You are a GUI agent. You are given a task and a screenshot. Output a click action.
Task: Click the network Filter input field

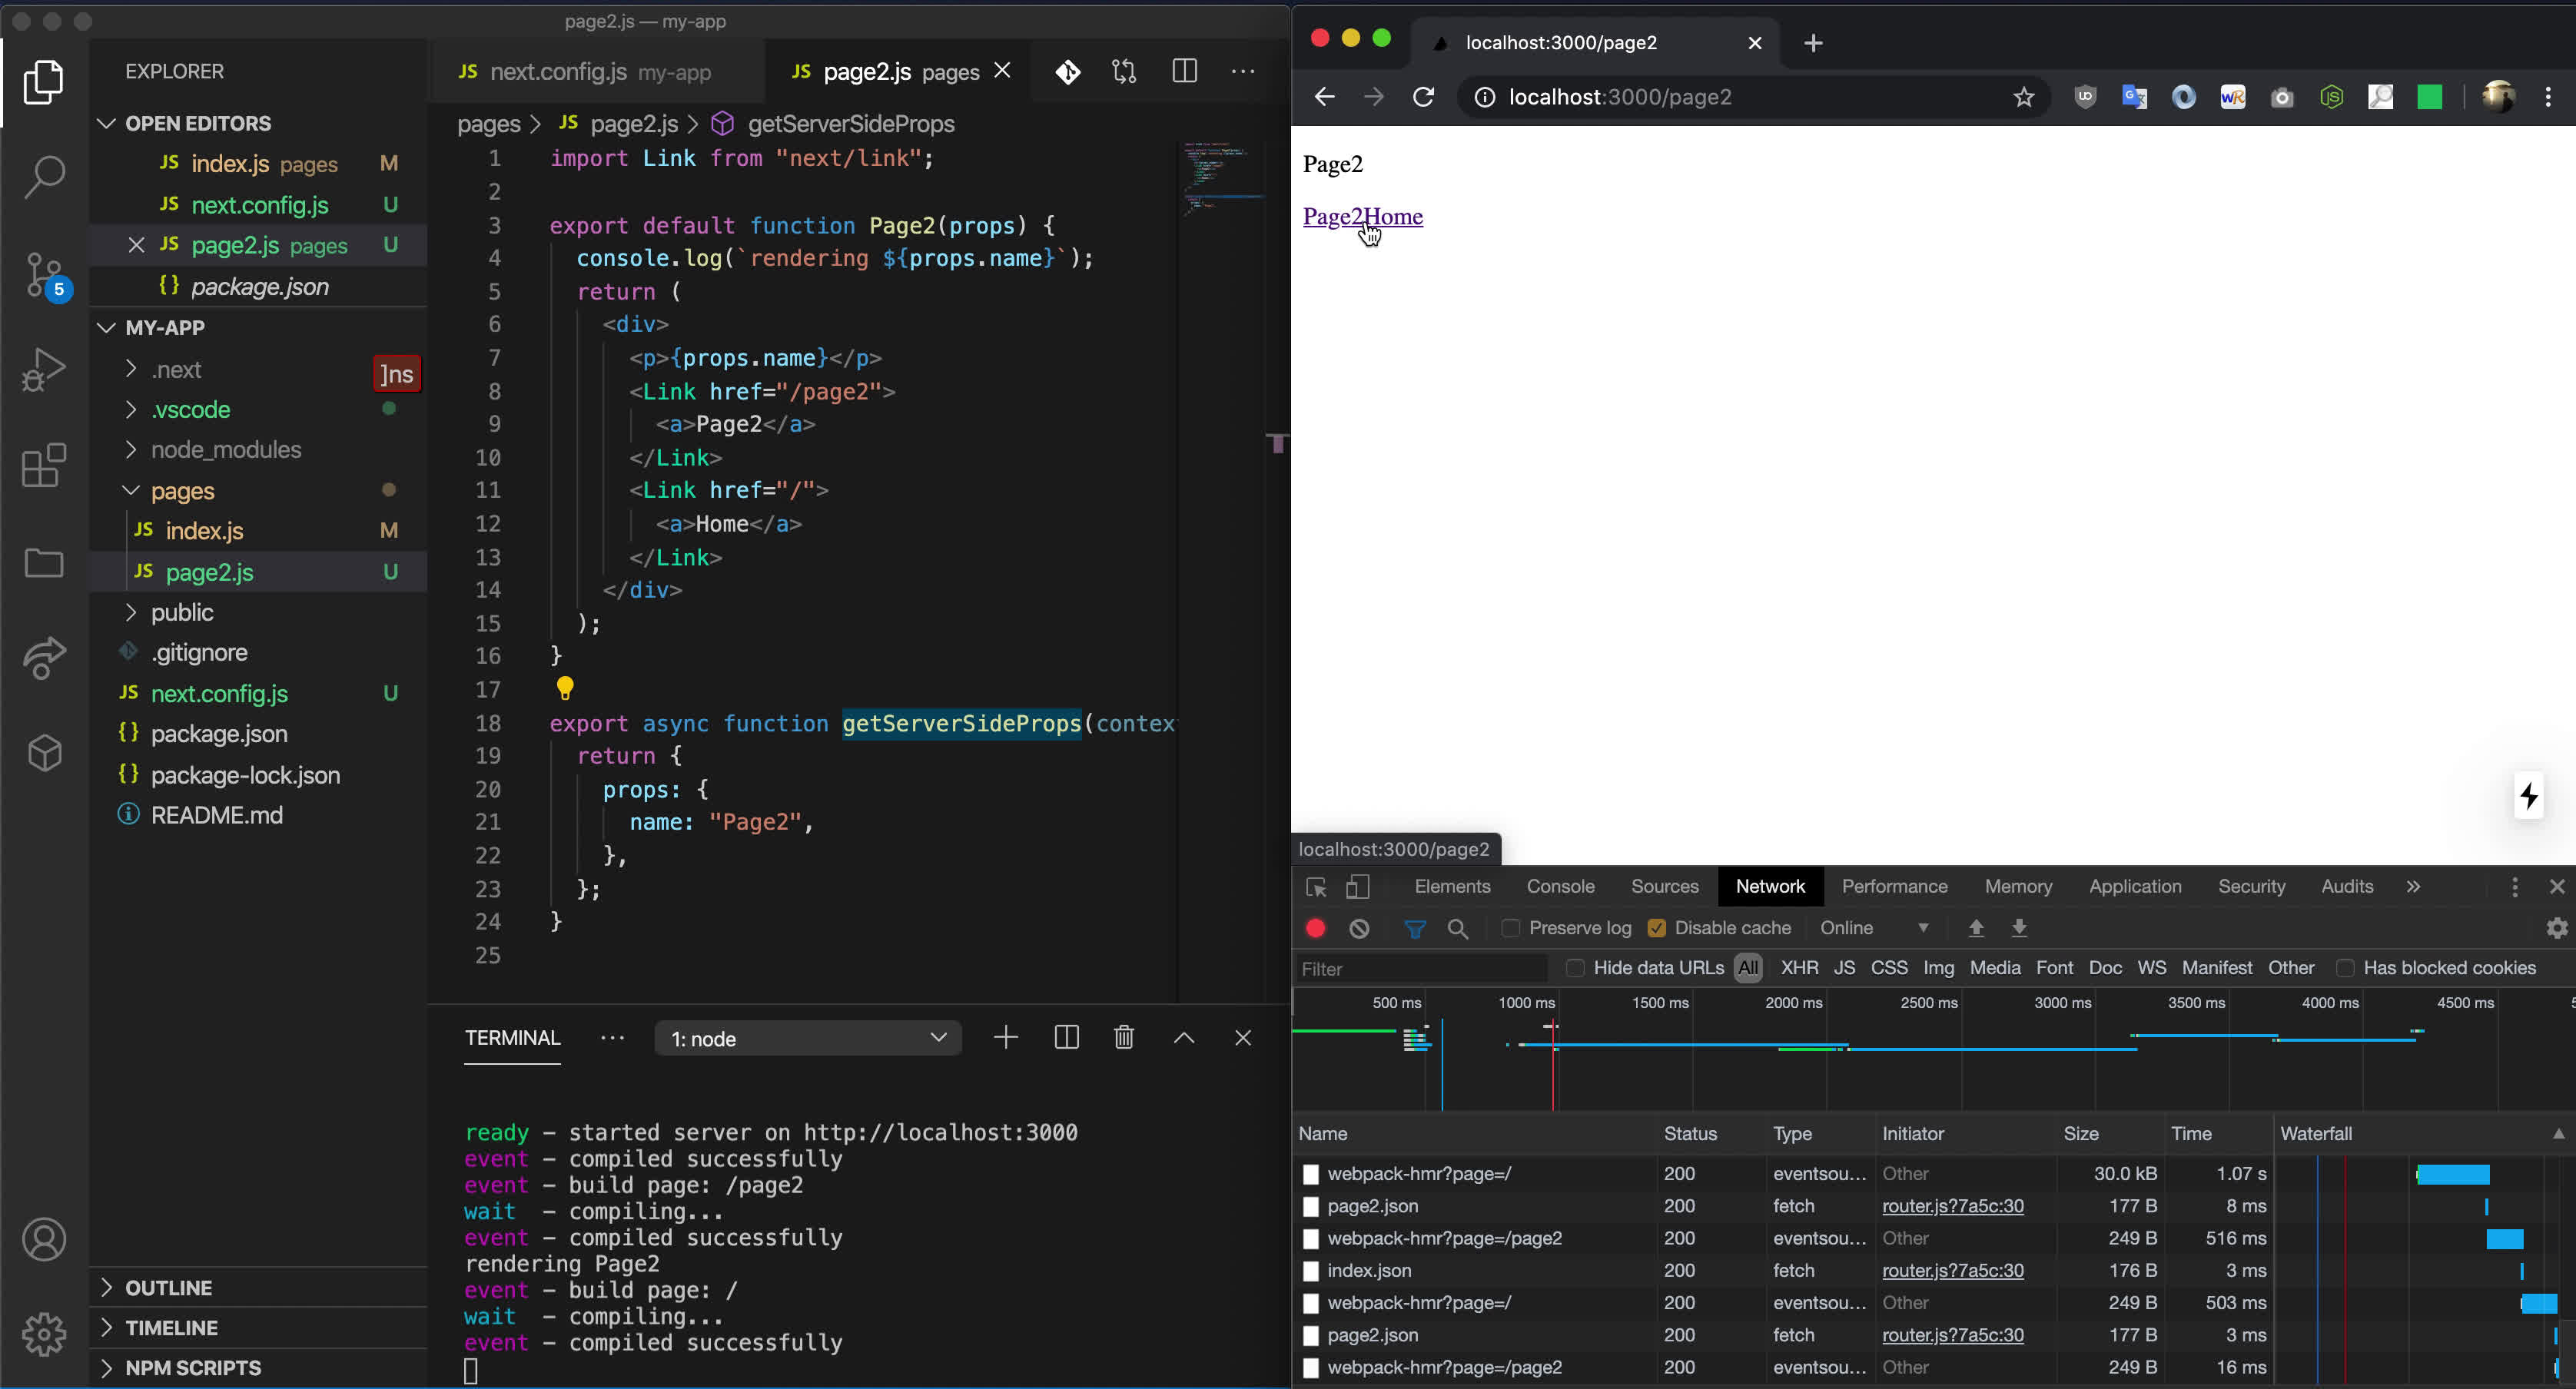pyautogui.click(x=1421, y=969)
